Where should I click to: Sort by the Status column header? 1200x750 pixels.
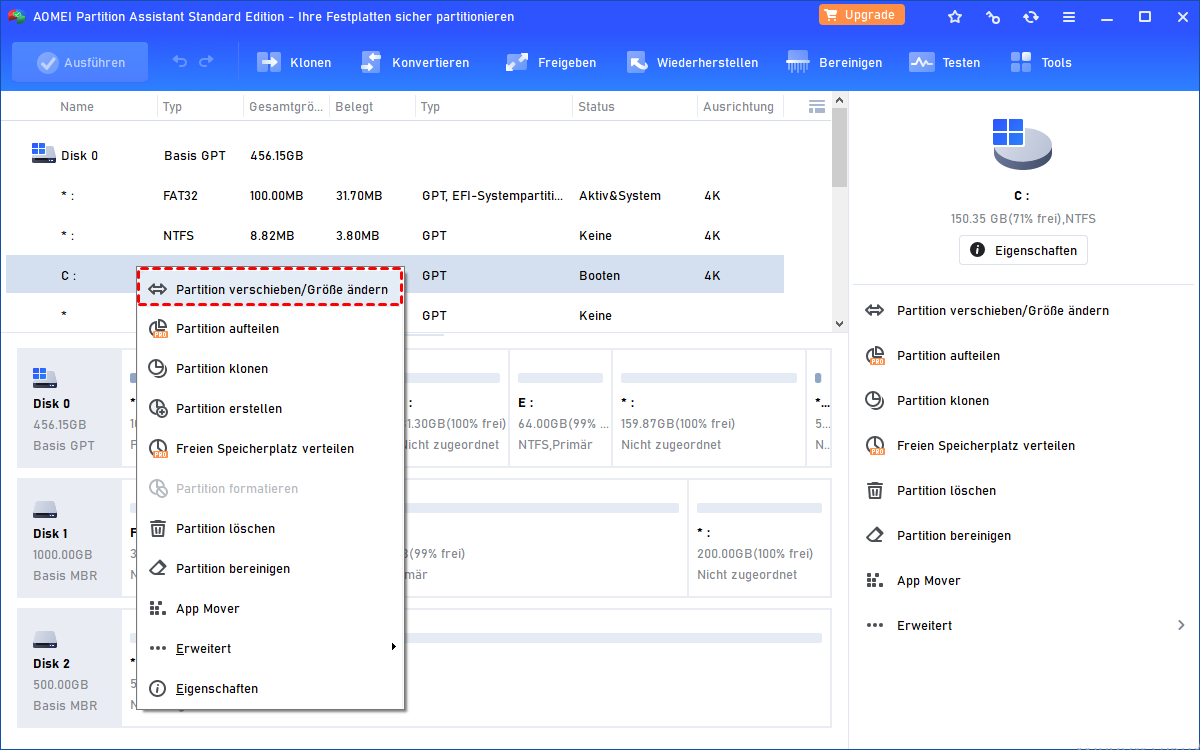click(x=596, y=106)
